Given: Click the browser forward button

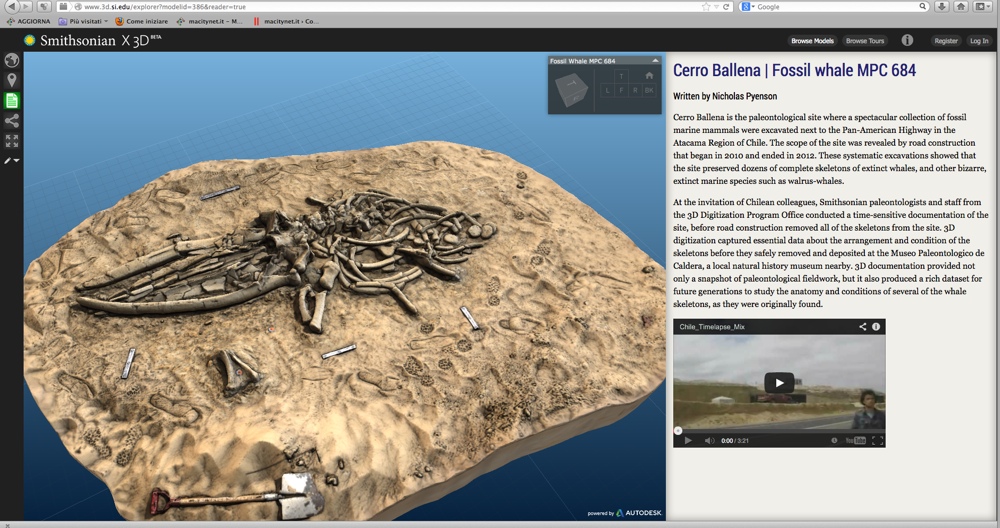Looking at the screenshot, I should (x=26, y=6).
